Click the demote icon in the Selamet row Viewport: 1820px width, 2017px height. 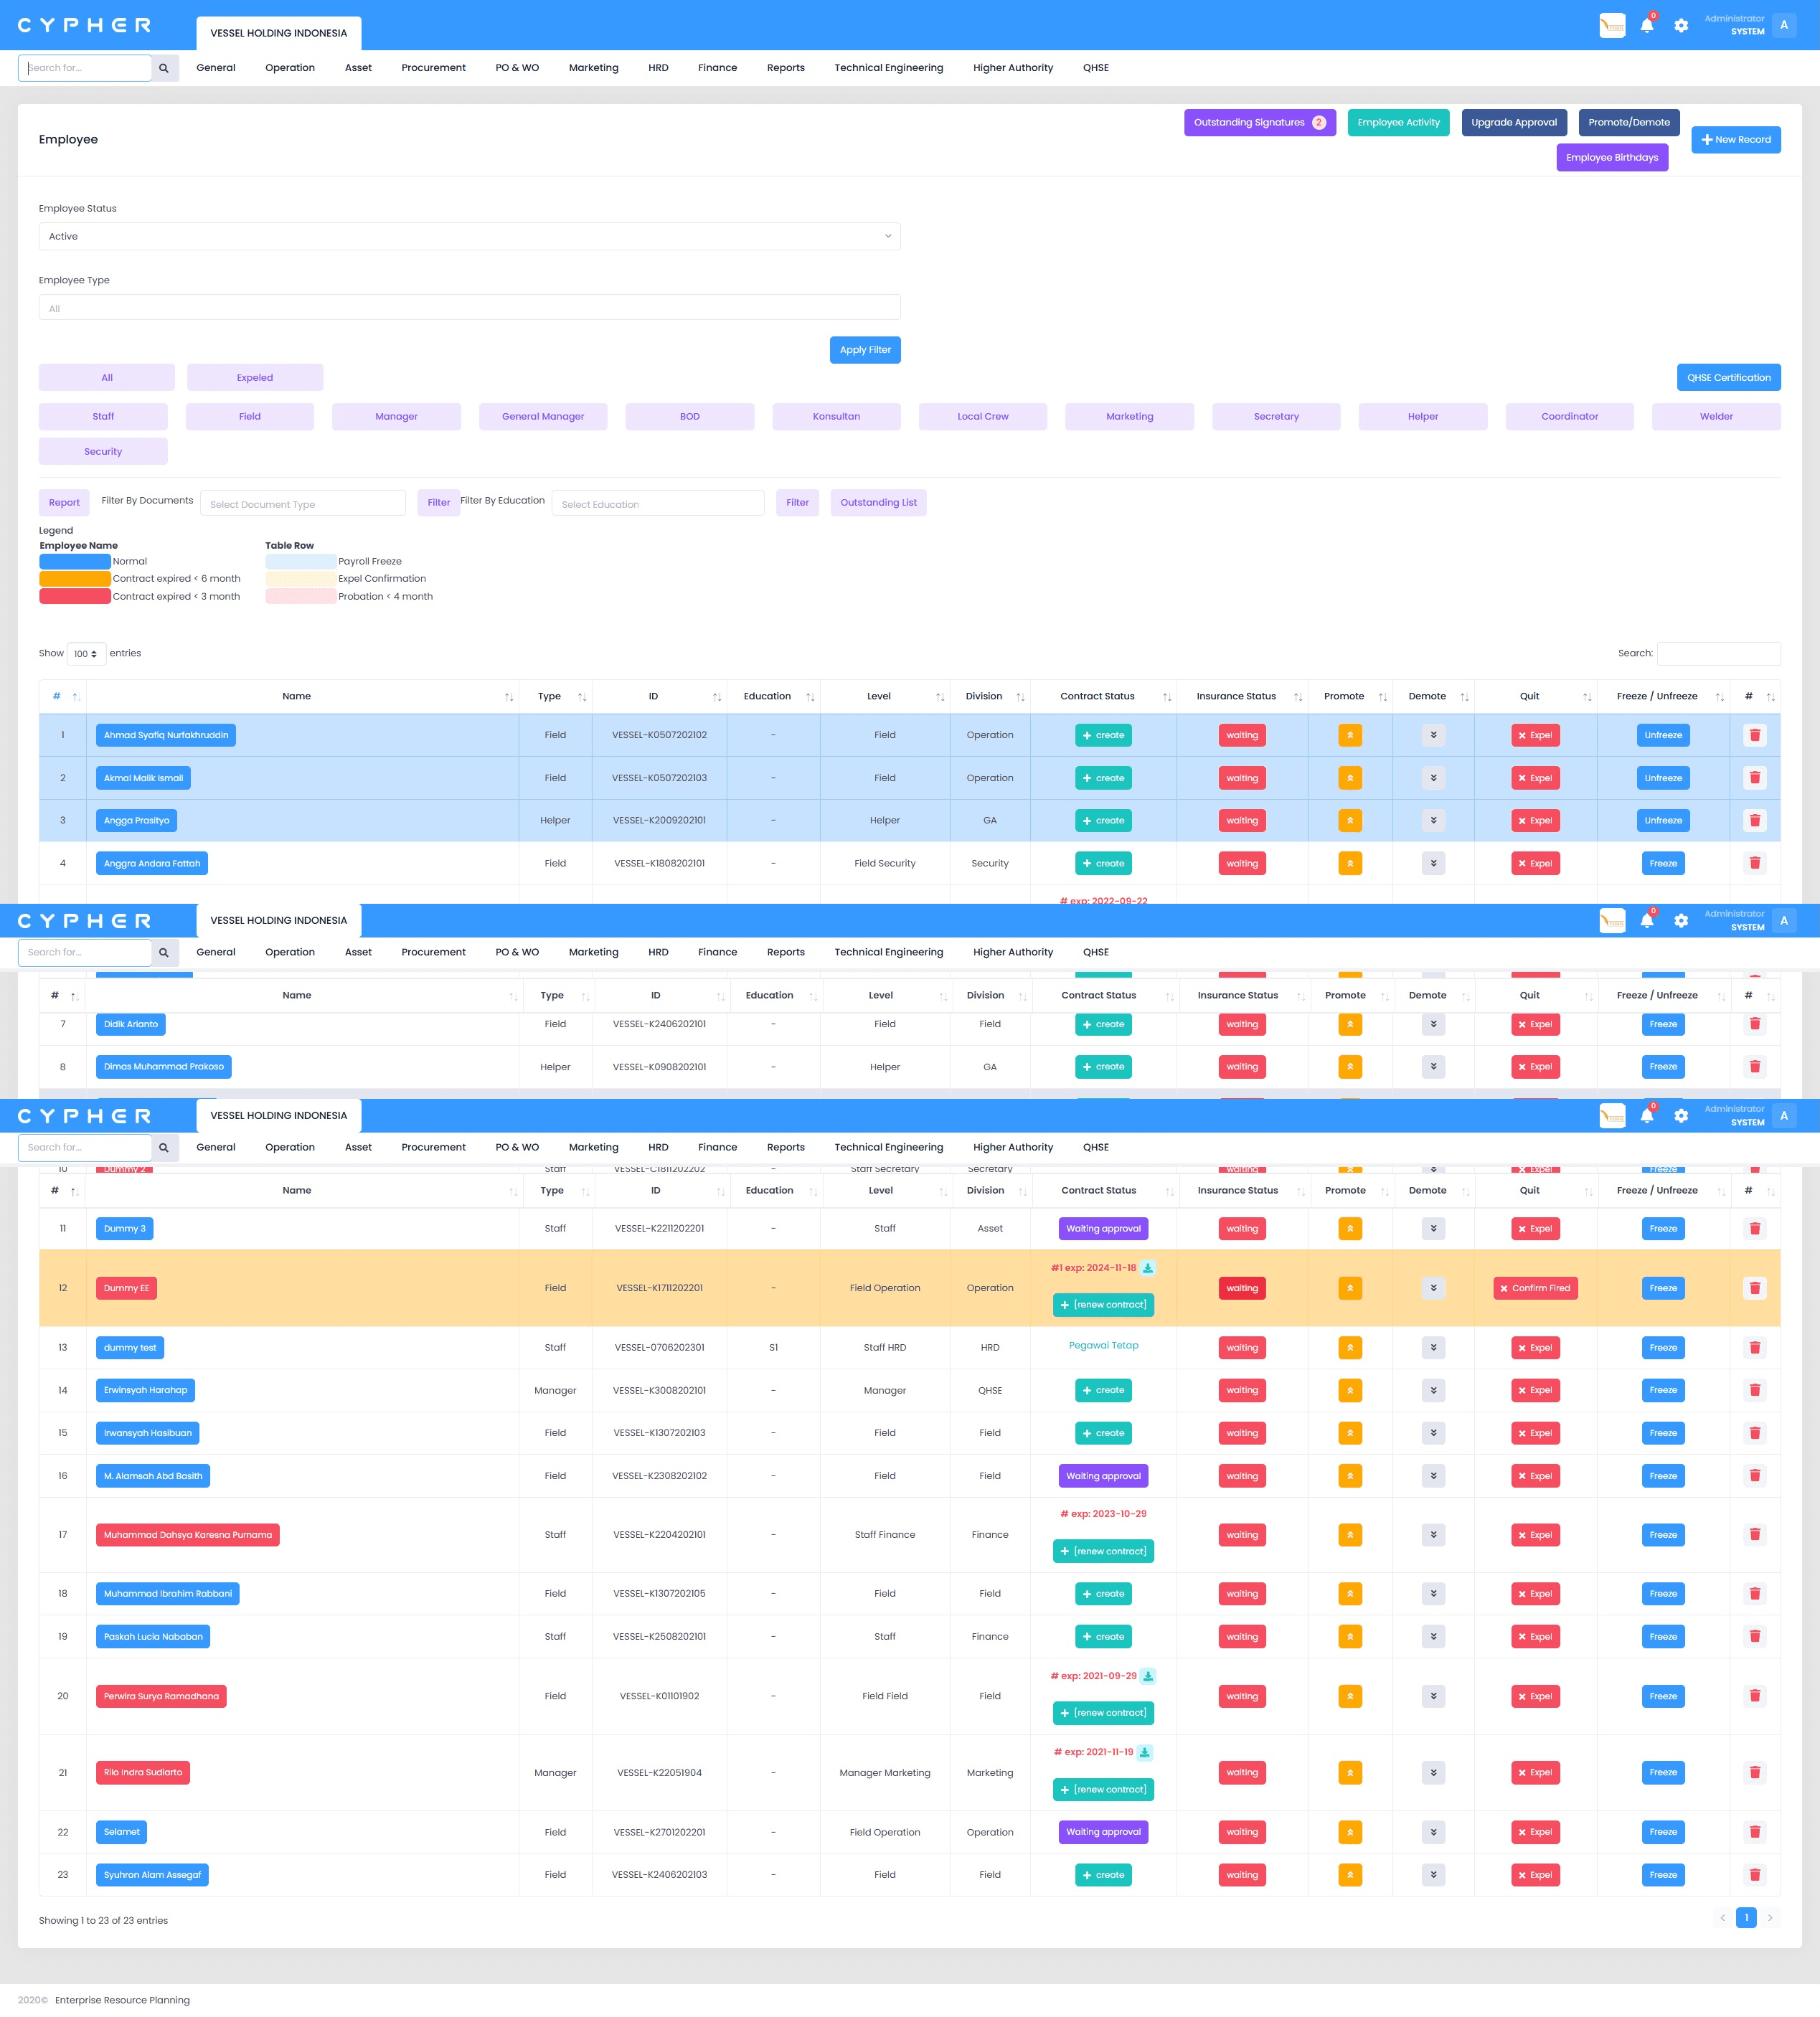pyautogui.click(x=1433, y=1832)
